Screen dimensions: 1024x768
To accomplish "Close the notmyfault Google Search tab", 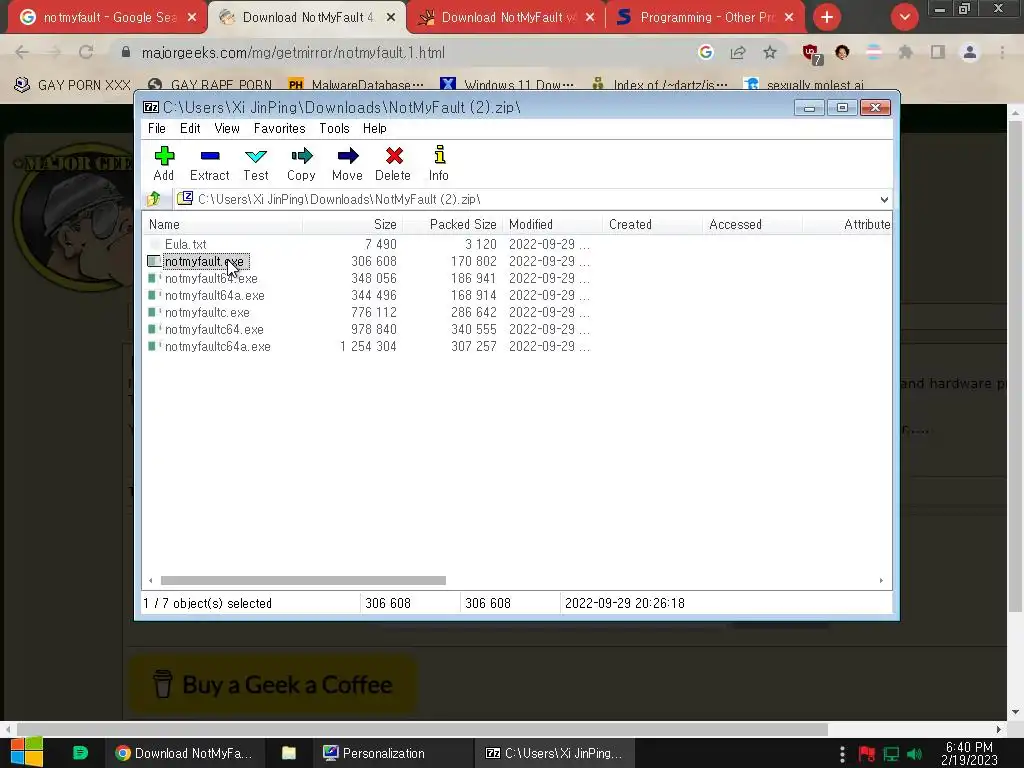I will point(192,18).
